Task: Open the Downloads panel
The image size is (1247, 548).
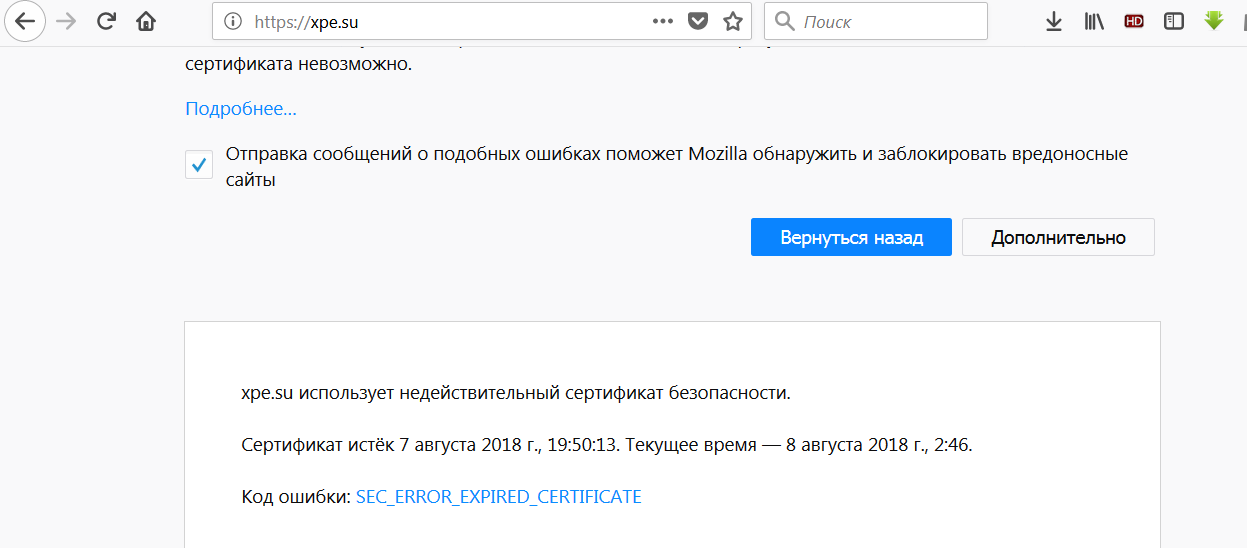Action: tap(1053, 21)
